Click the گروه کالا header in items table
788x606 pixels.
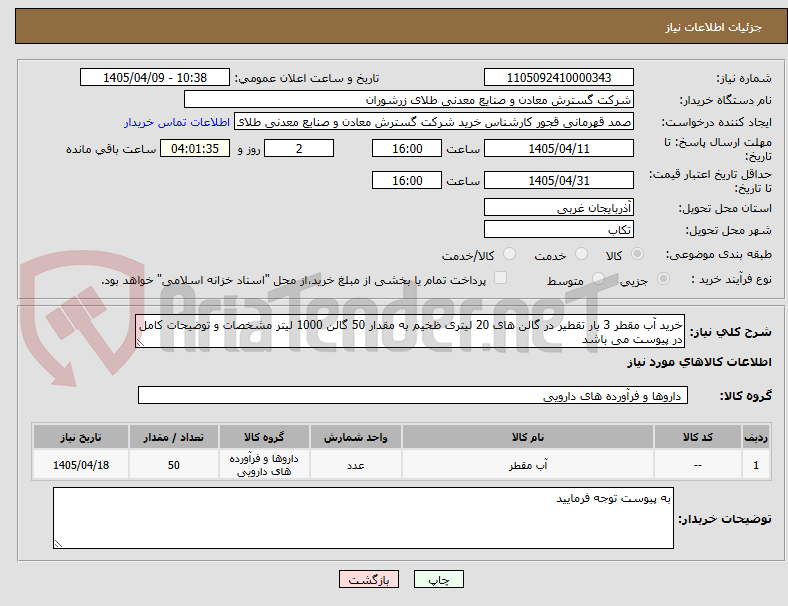pos(264,437)
